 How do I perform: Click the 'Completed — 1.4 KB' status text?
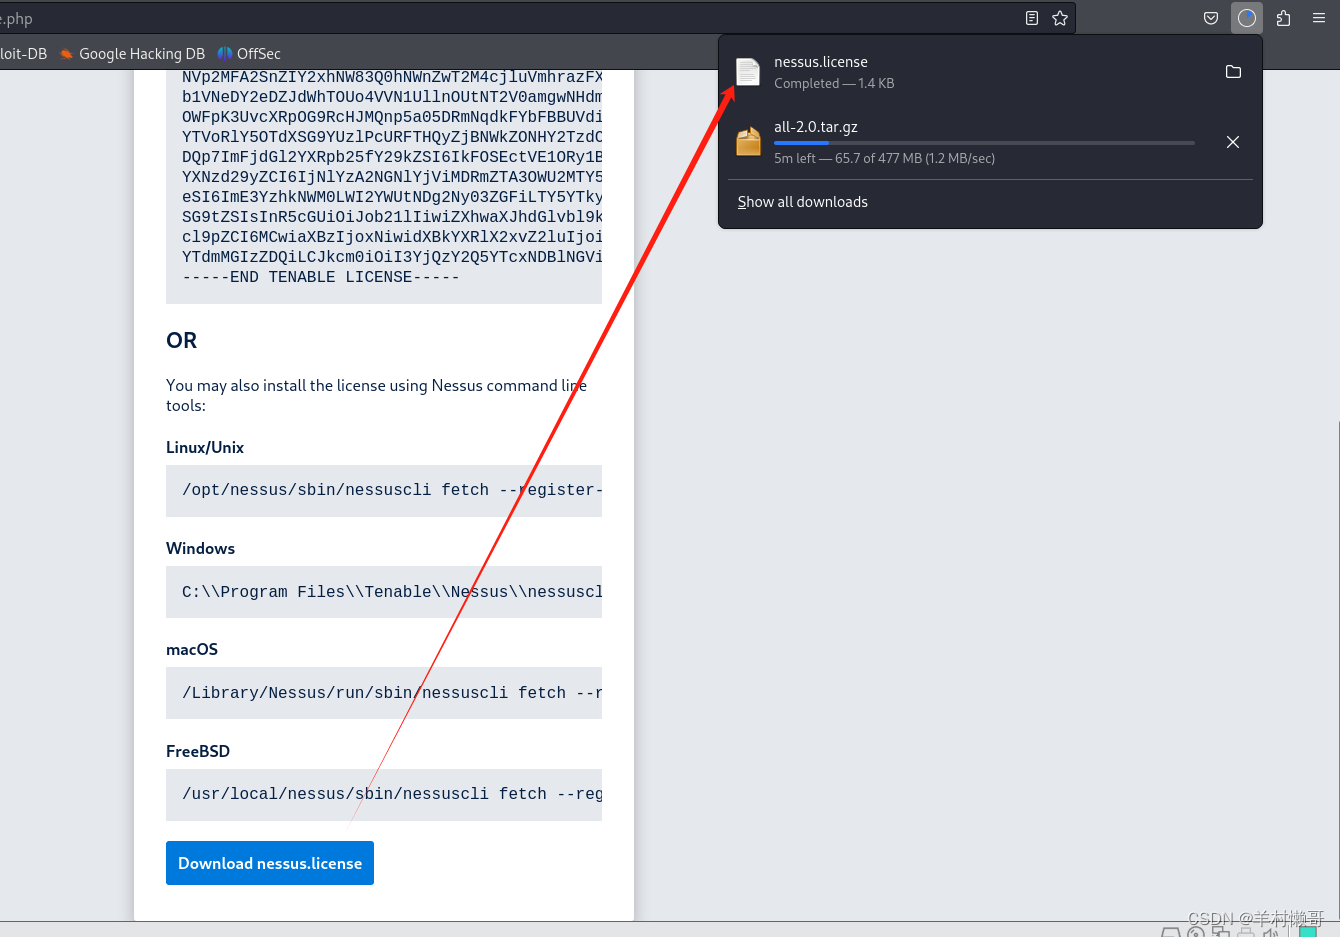click(x=834, y=84)
